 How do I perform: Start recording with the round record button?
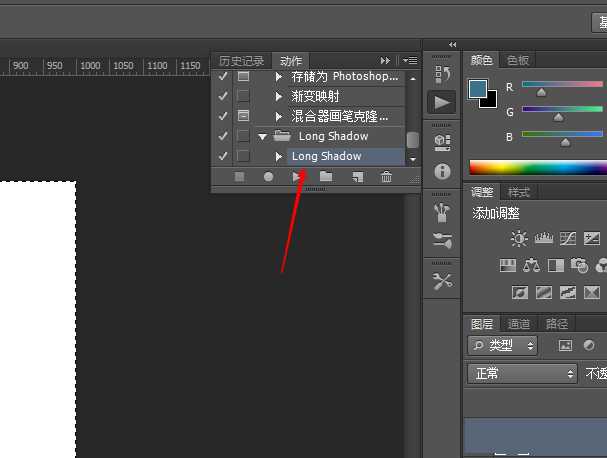(x=268, y=177)
